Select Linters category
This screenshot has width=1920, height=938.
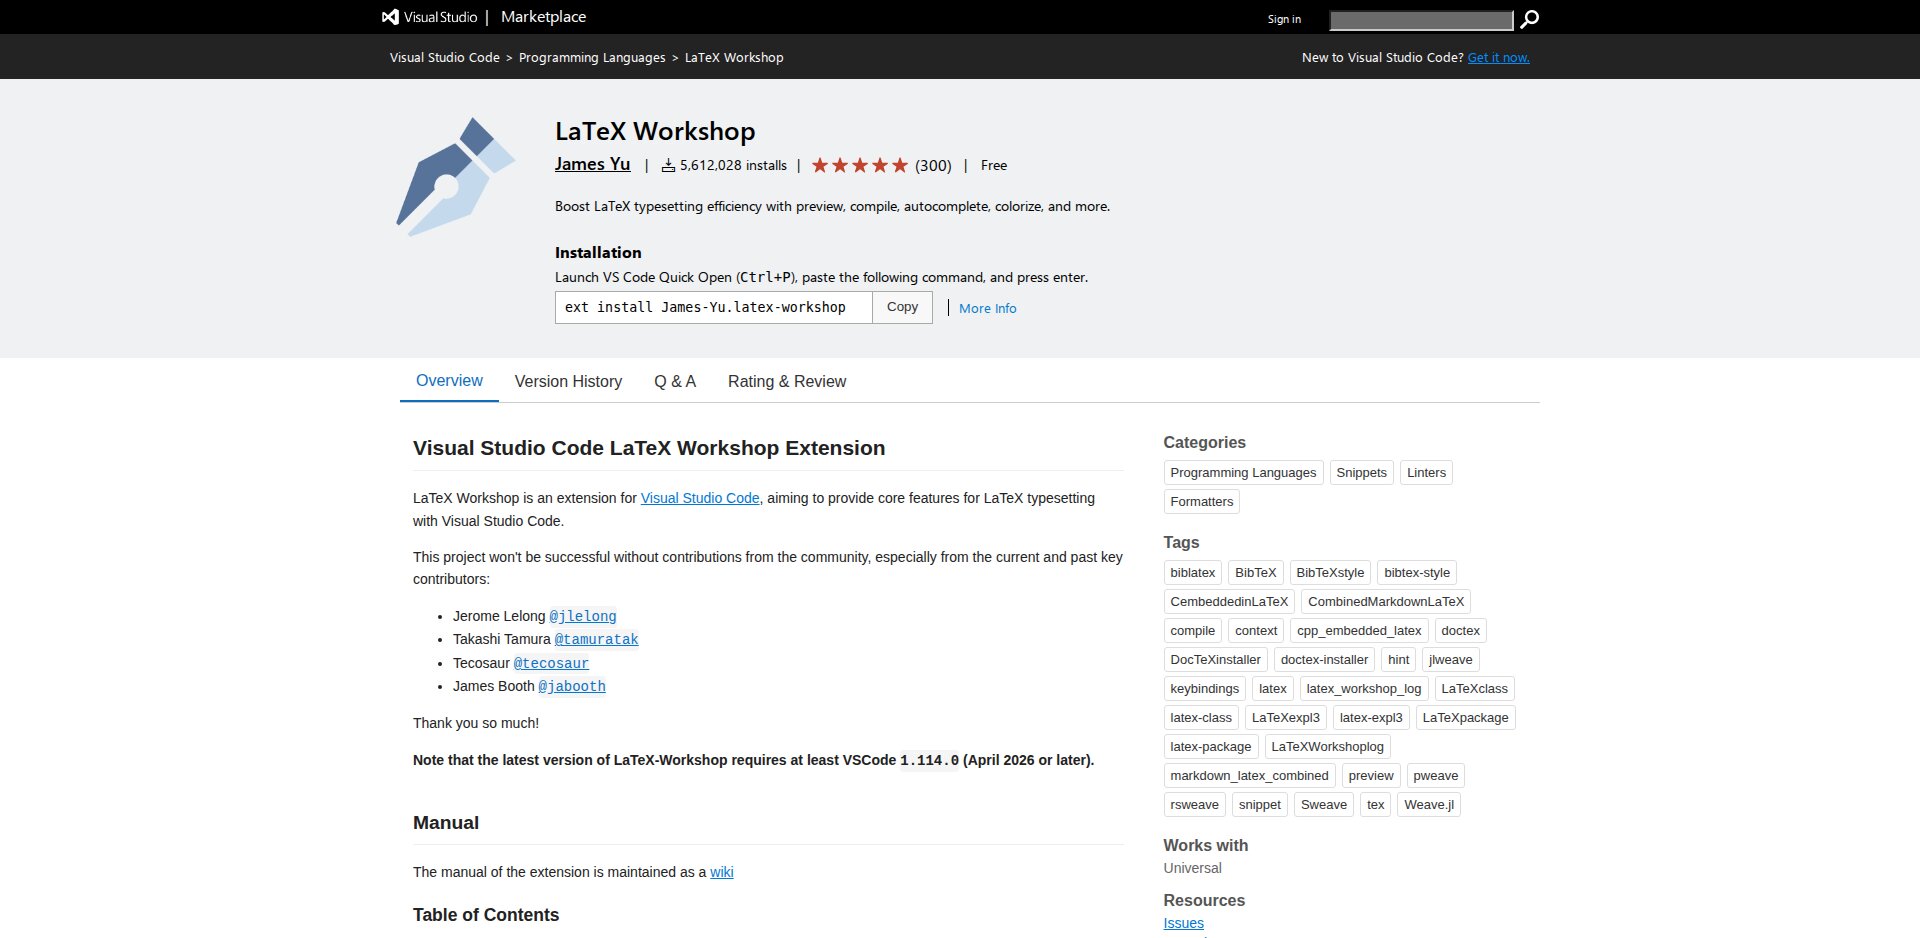(1426, 473)
